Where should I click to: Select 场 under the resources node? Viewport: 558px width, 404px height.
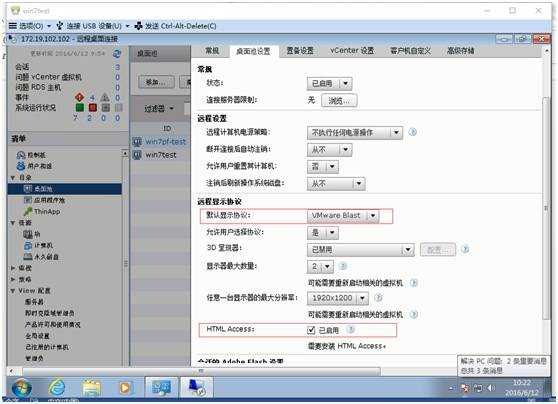[32, 234]
